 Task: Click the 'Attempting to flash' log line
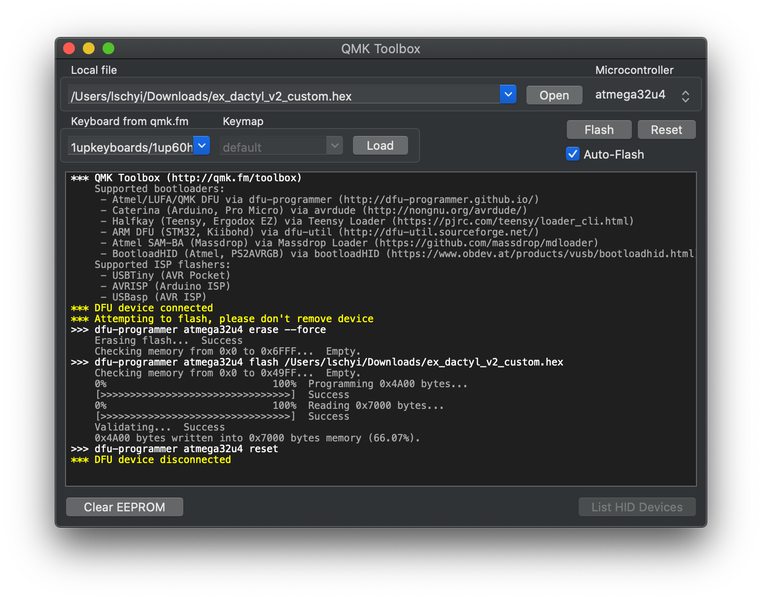tap(222, 319)
